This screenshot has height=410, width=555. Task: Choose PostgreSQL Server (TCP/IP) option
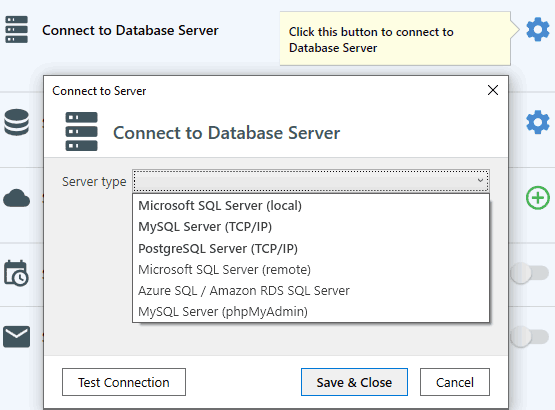[311, 249]
